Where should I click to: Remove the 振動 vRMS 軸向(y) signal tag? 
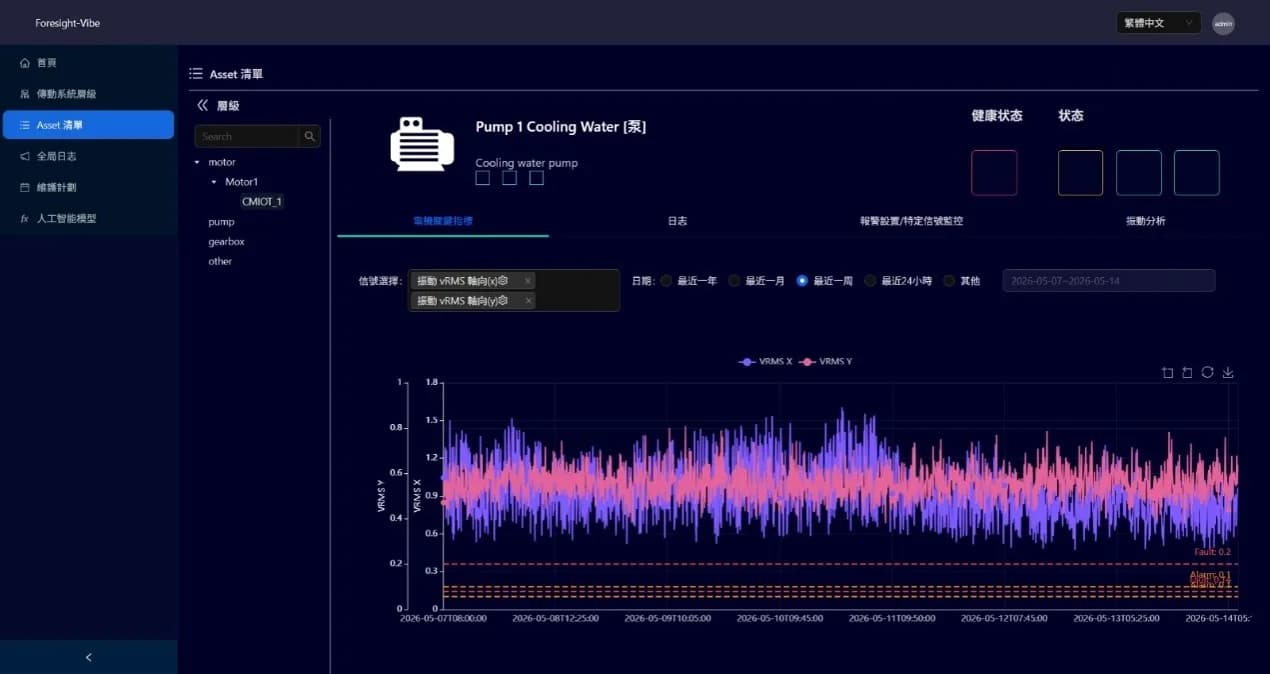point(528,301)
